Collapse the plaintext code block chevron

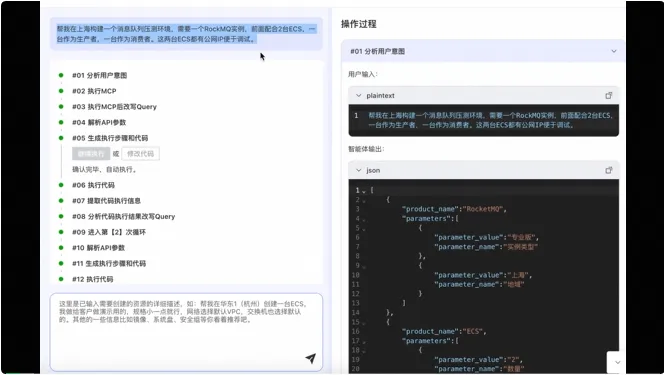(359, 96)
